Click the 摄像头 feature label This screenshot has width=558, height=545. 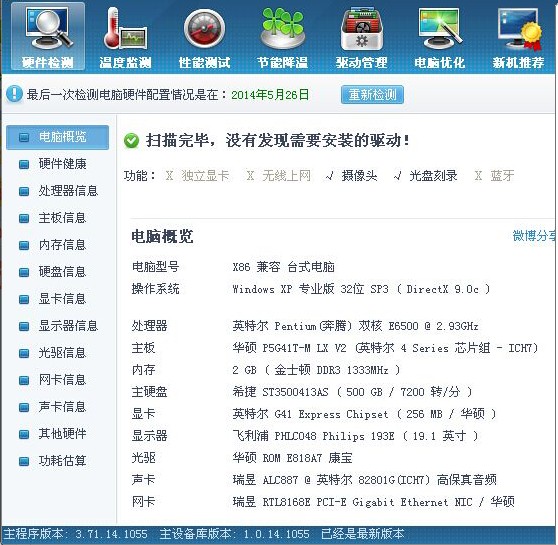(359, 175)
